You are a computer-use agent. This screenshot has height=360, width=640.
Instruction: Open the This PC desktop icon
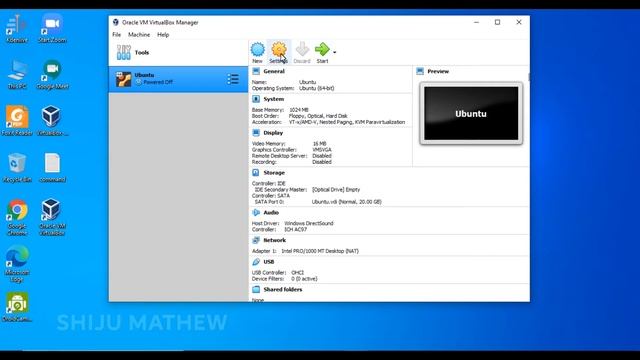click(17, 74)
